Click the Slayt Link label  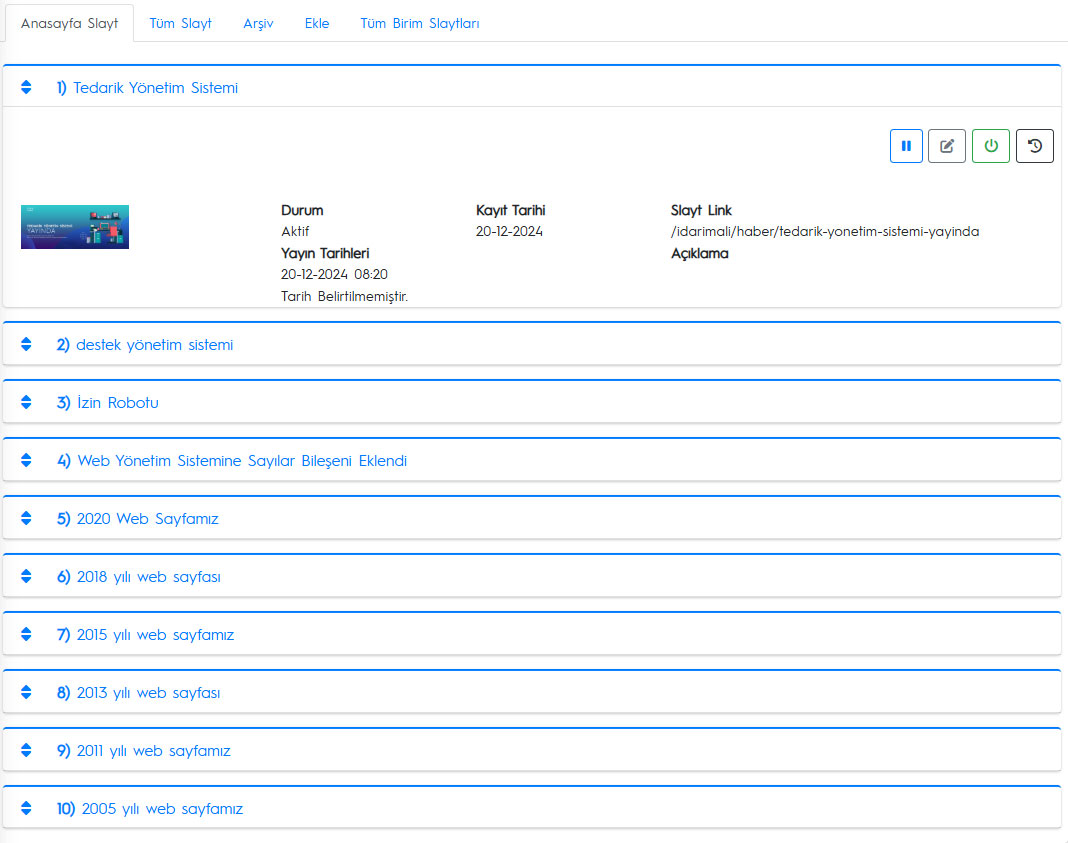(701, 210)
